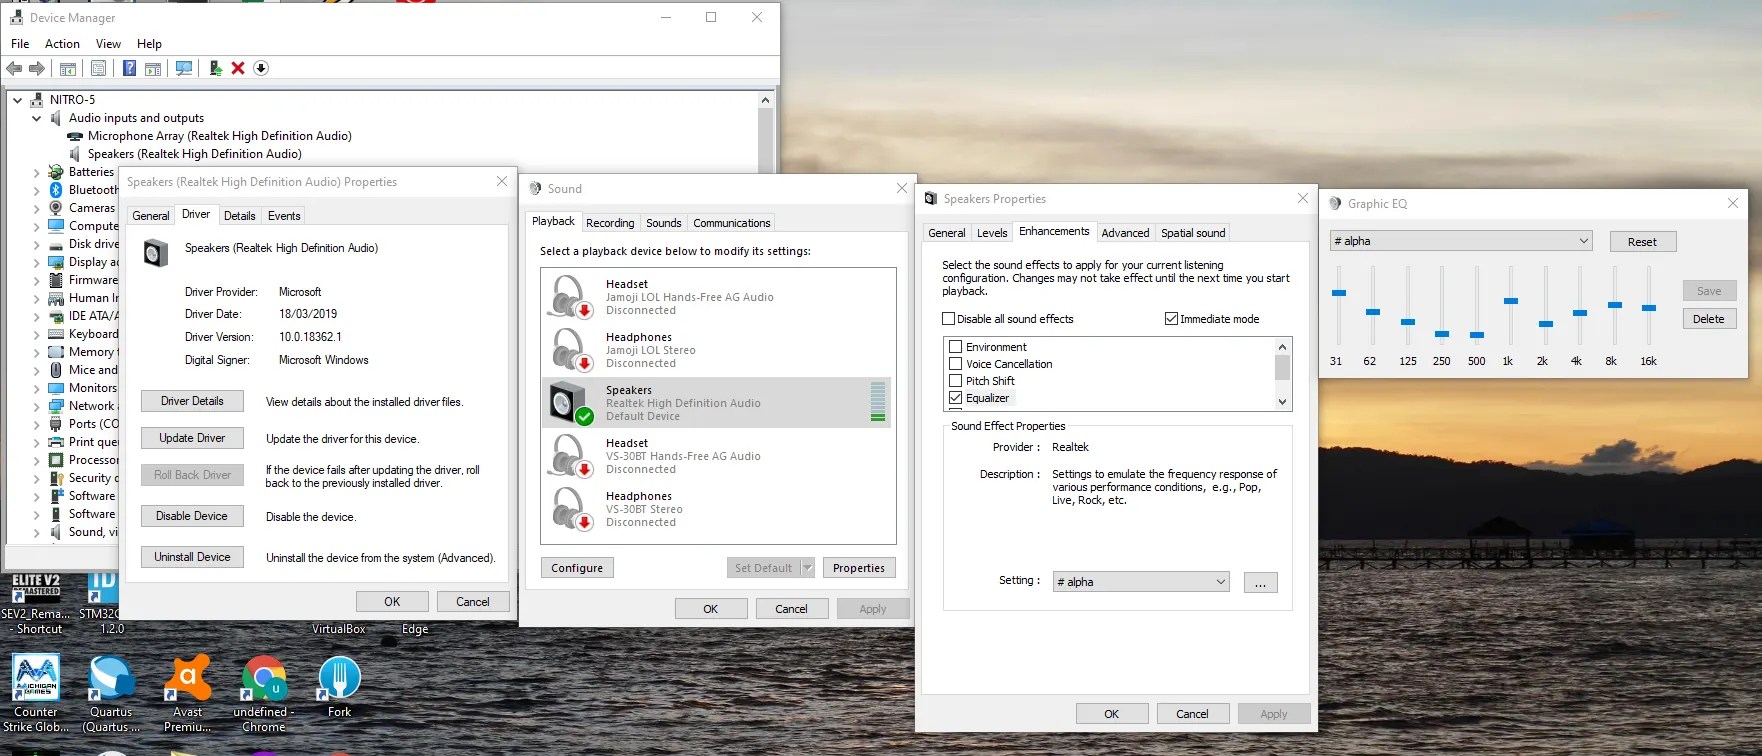Click the red X Uninstall device toolbar icon

point(238,68)
